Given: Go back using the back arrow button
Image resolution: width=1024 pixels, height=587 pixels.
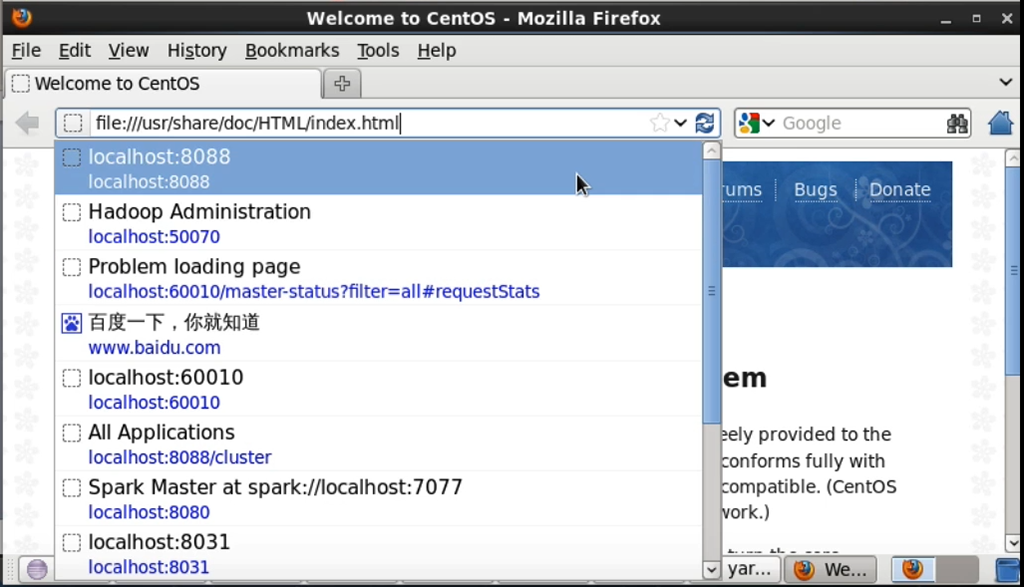Looking at the screenshot, I should pos(27,123).
